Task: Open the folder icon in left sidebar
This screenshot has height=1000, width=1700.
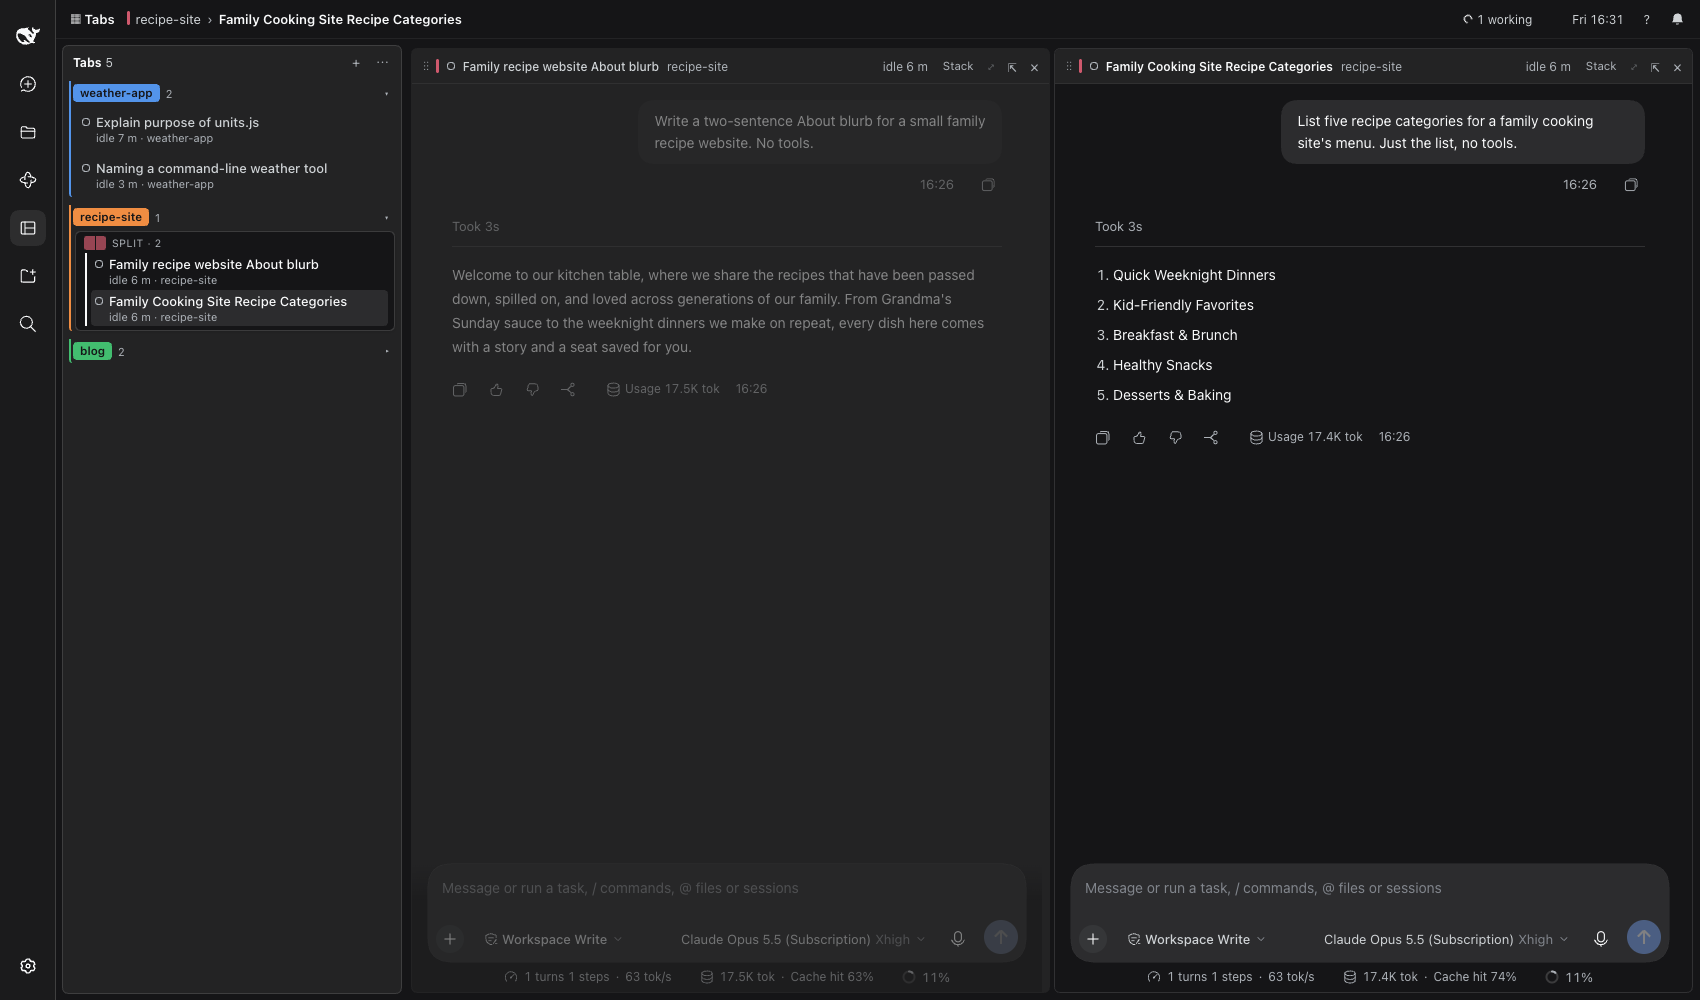Action: (28, 132)
